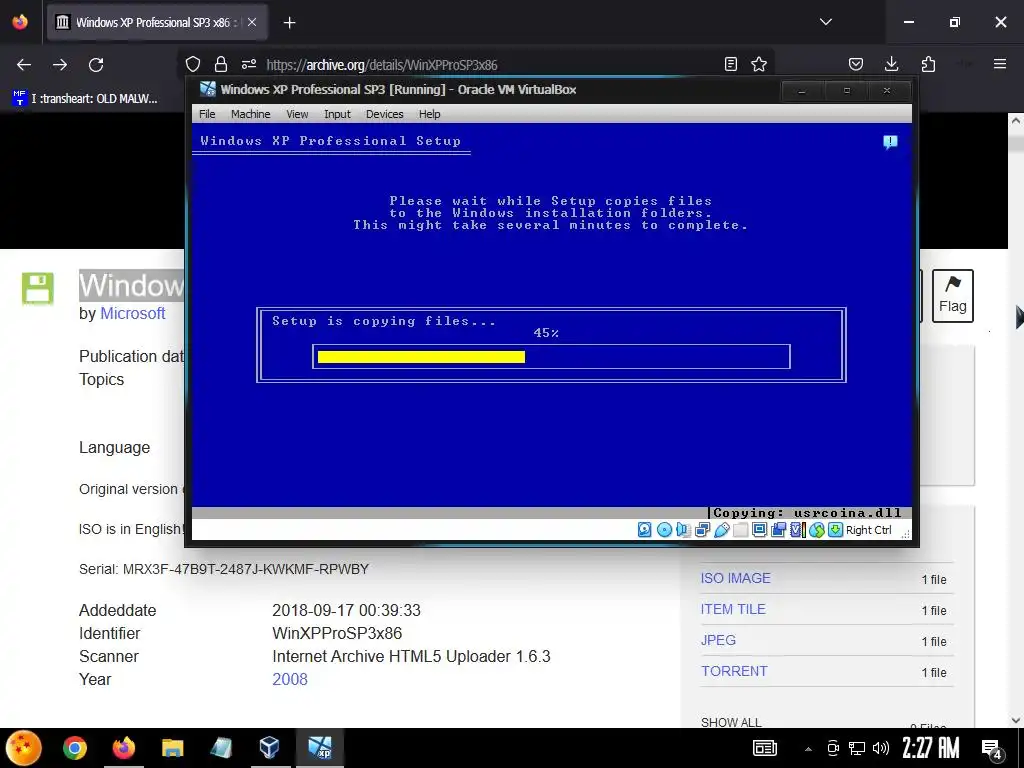Image resolution: width=1024 pixels, height=768 pixels.
Task: Open the transheart OLD MALW bookmark
Action: pos(85,99)
